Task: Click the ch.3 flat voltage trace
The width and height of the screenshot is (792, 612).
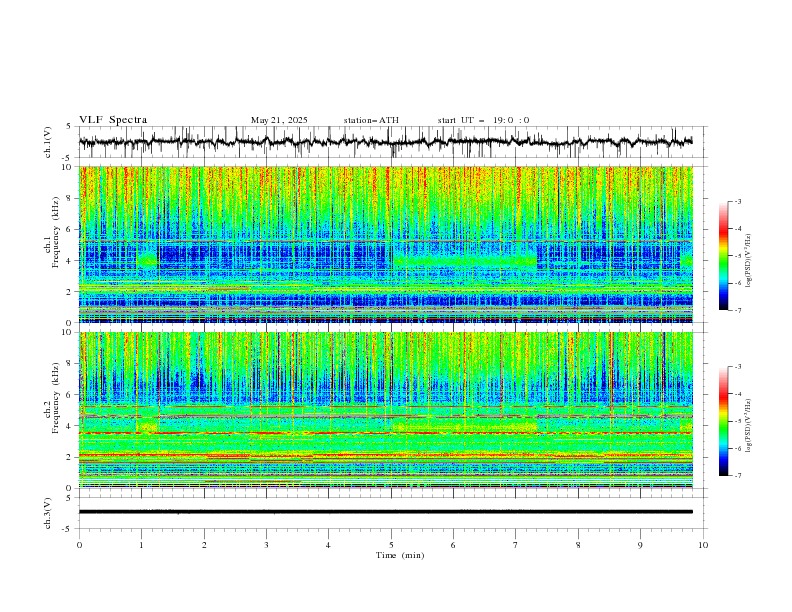Action: click(x=385, y=512)
